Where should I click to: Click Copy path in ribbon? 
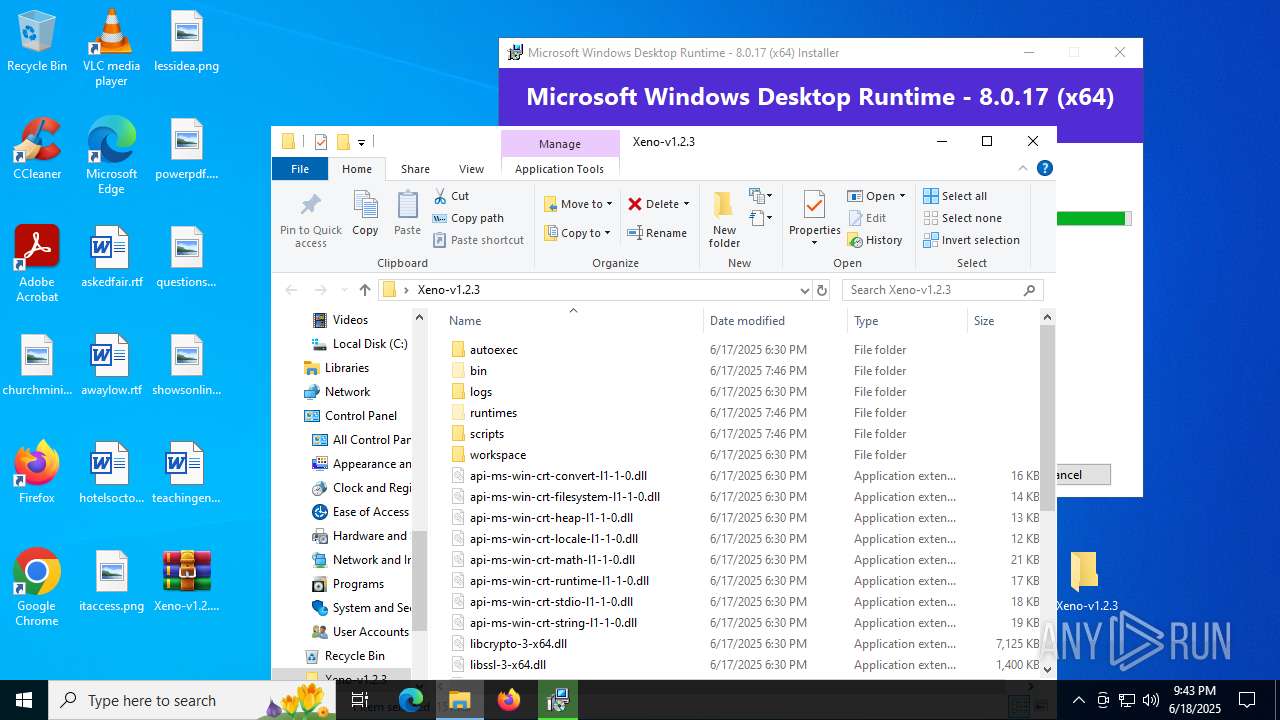(x=468, y=218)
